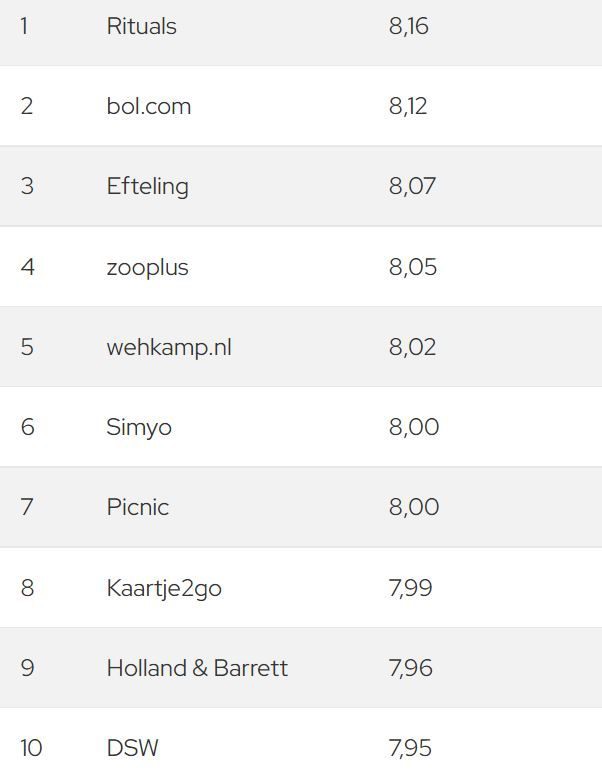Click the Efteling name in row 3
Image resolution: width=602 pixels, height=778 pixels.
[147, 186]
